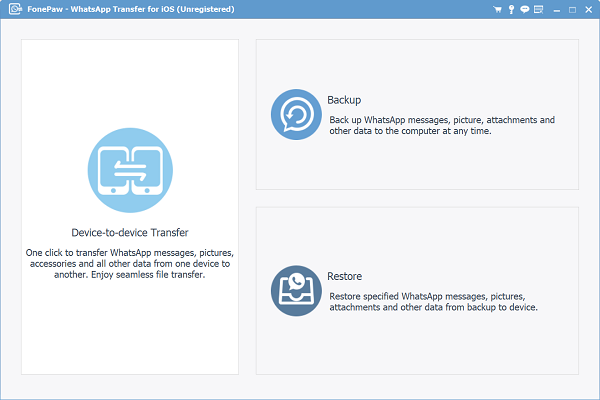Close the FonePaw window
600x400 pixels.
coord(589,10)
